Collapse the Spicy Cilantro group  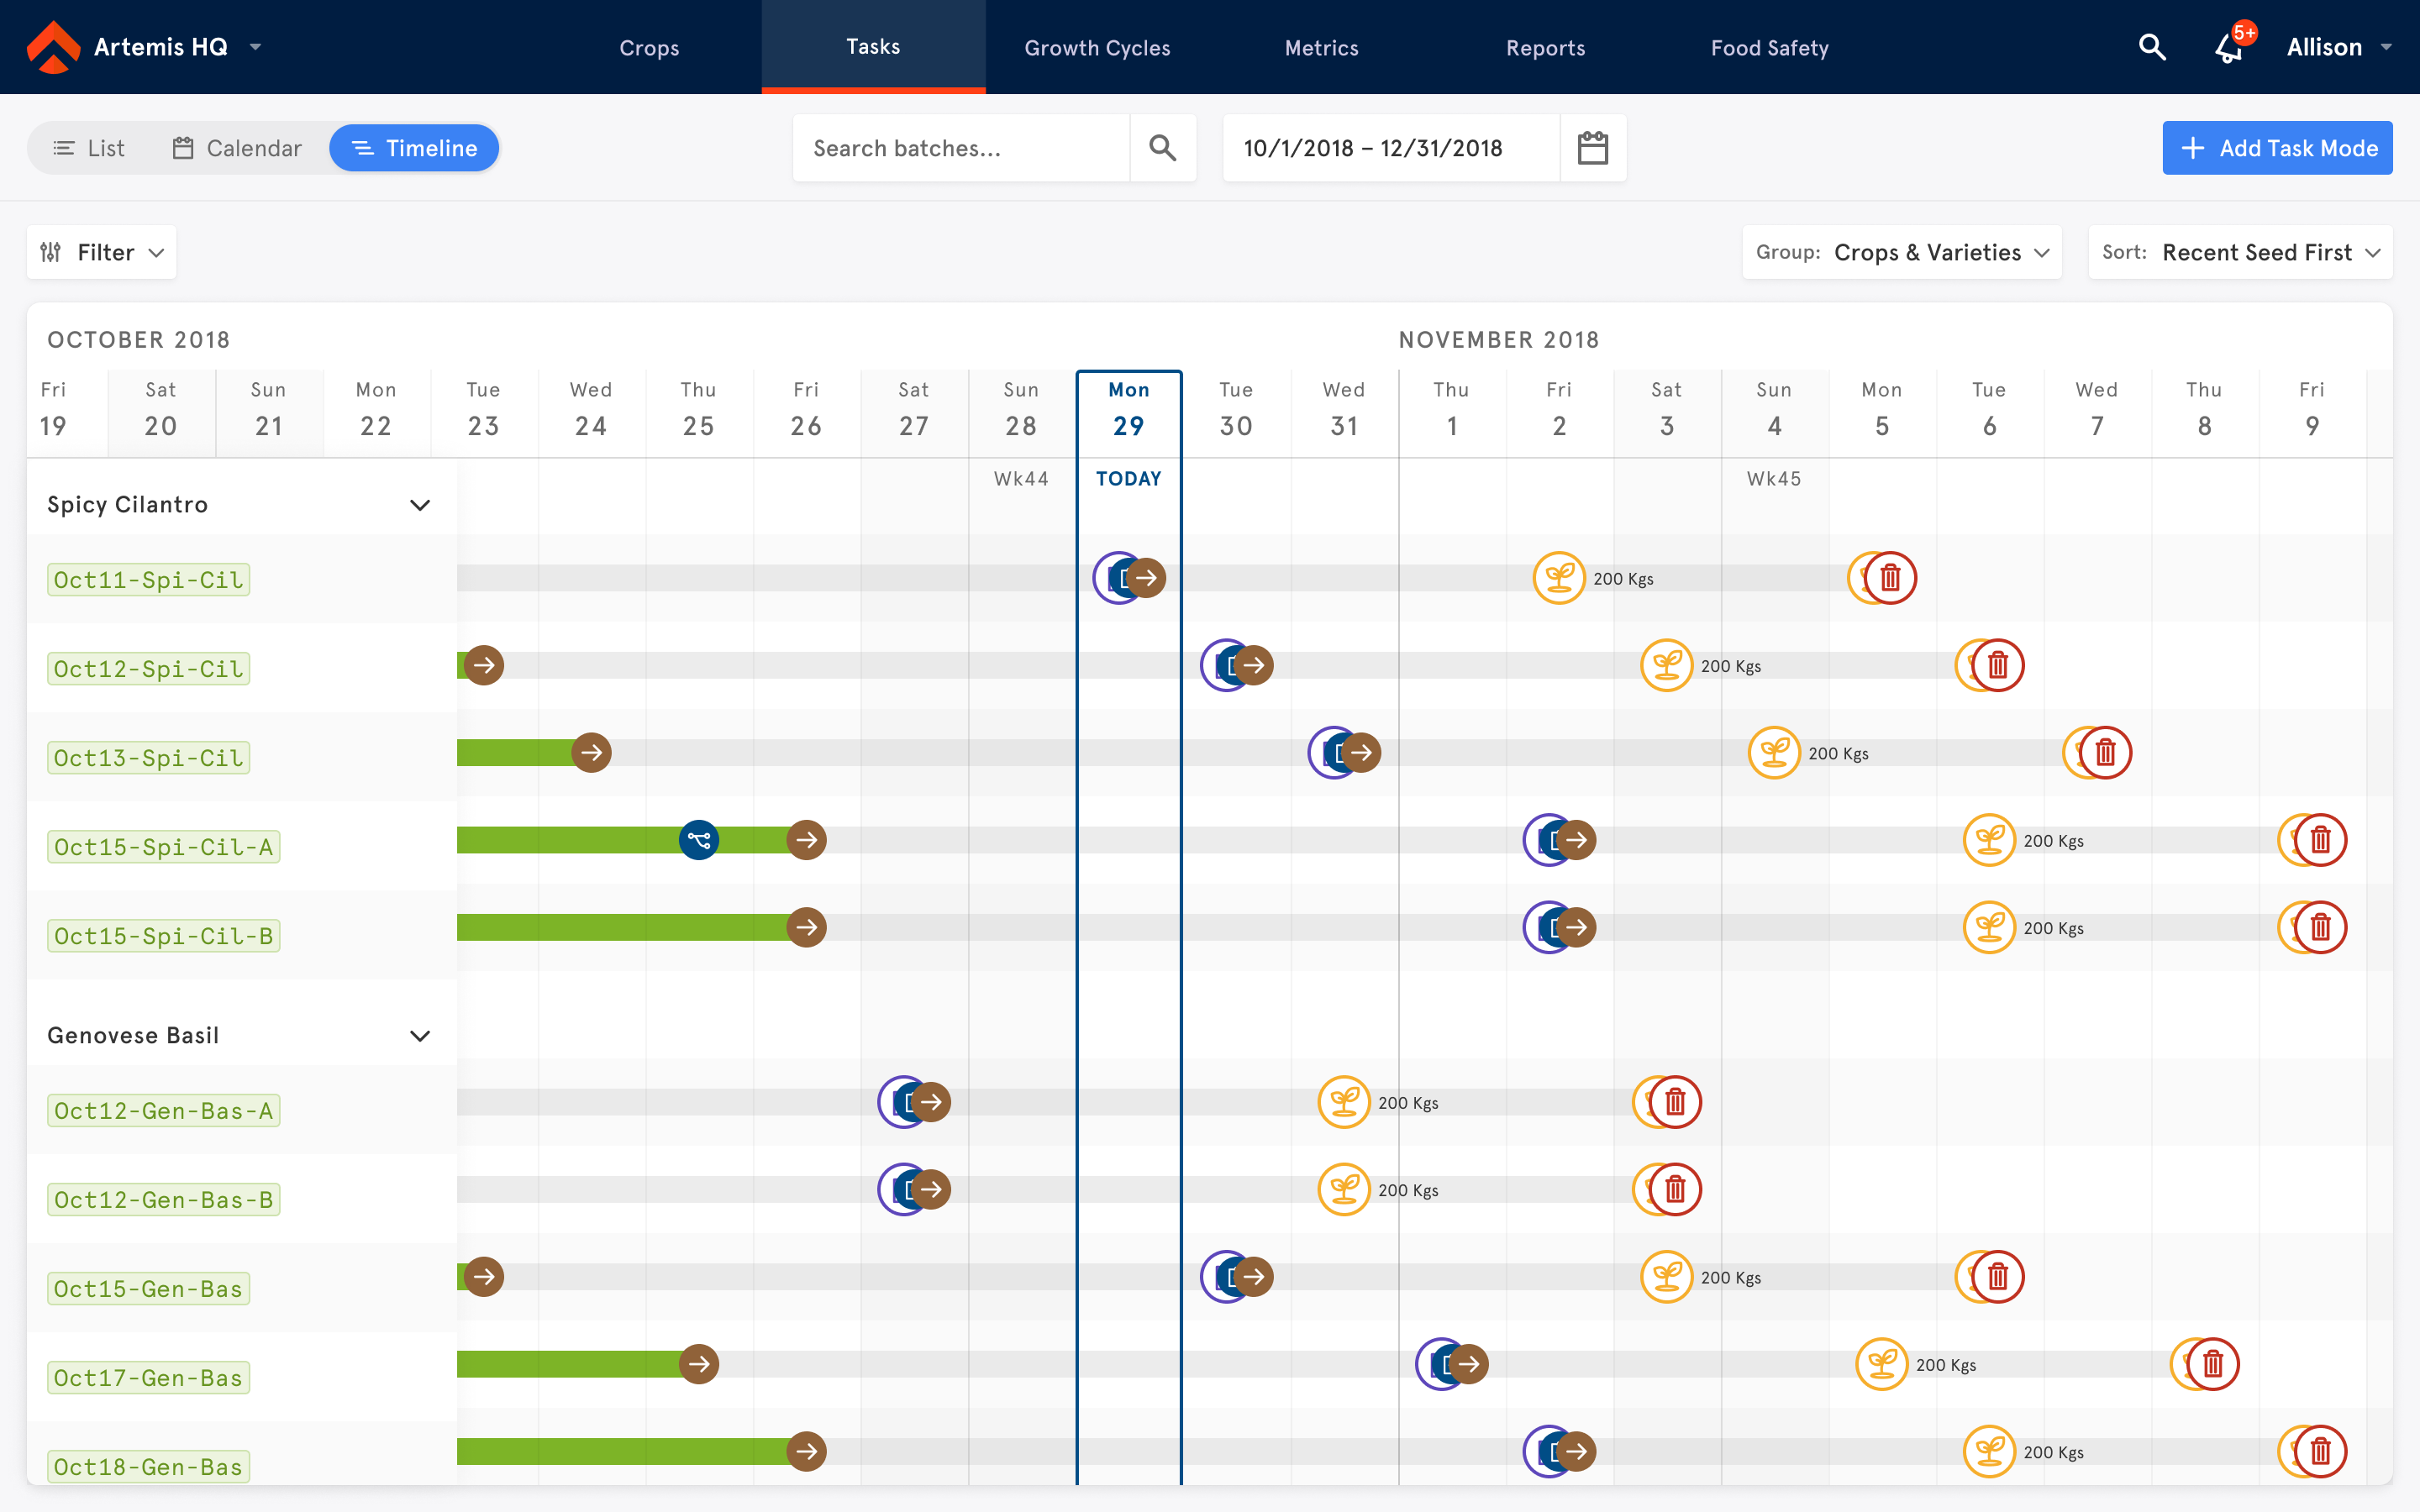(x=420, y=505)
